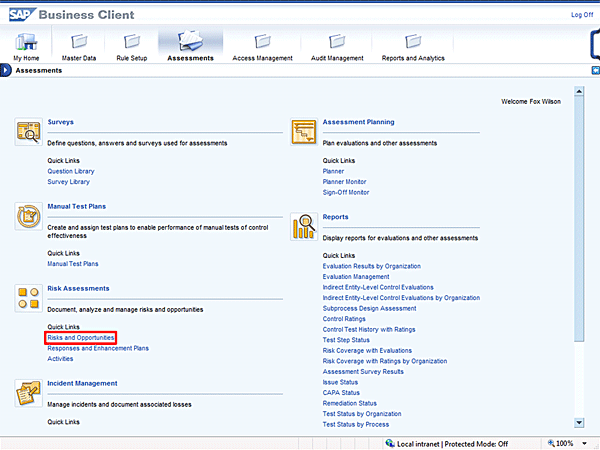Open the My Home workspace icon

(x=26, y=42)
